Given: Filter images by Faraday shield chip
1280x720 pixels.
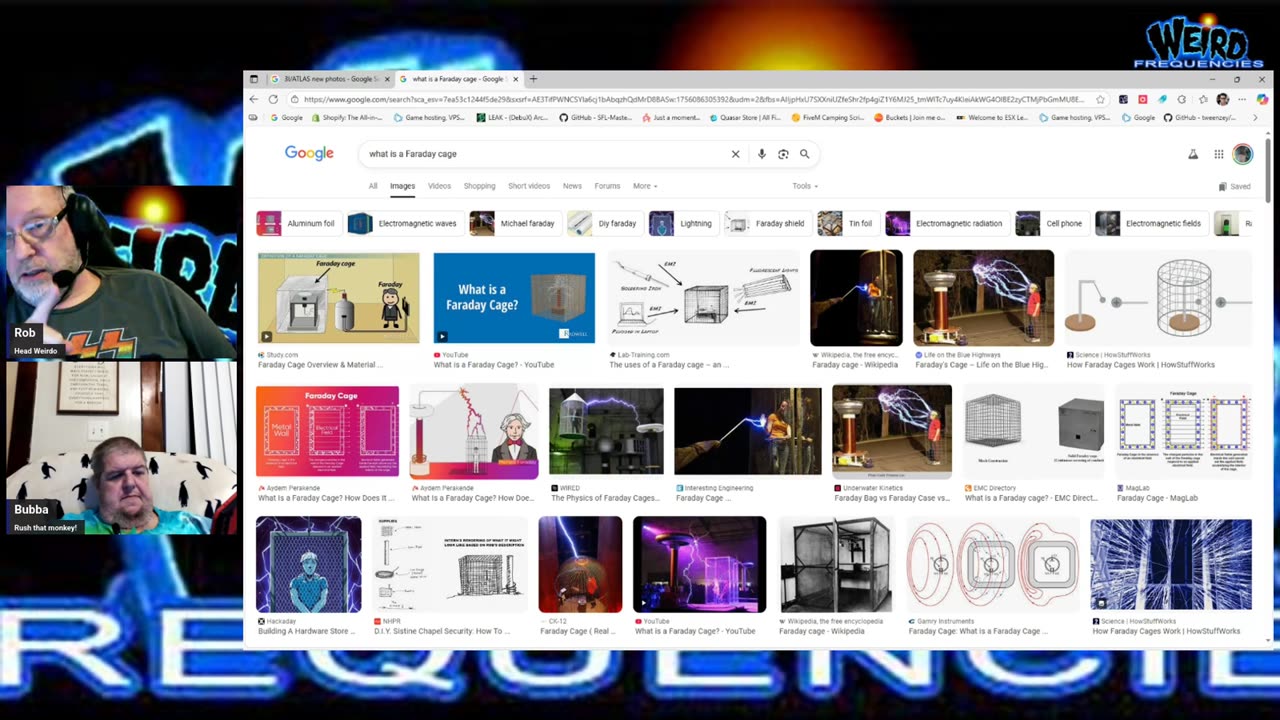Looking at the screenshot, I should 767,223.
